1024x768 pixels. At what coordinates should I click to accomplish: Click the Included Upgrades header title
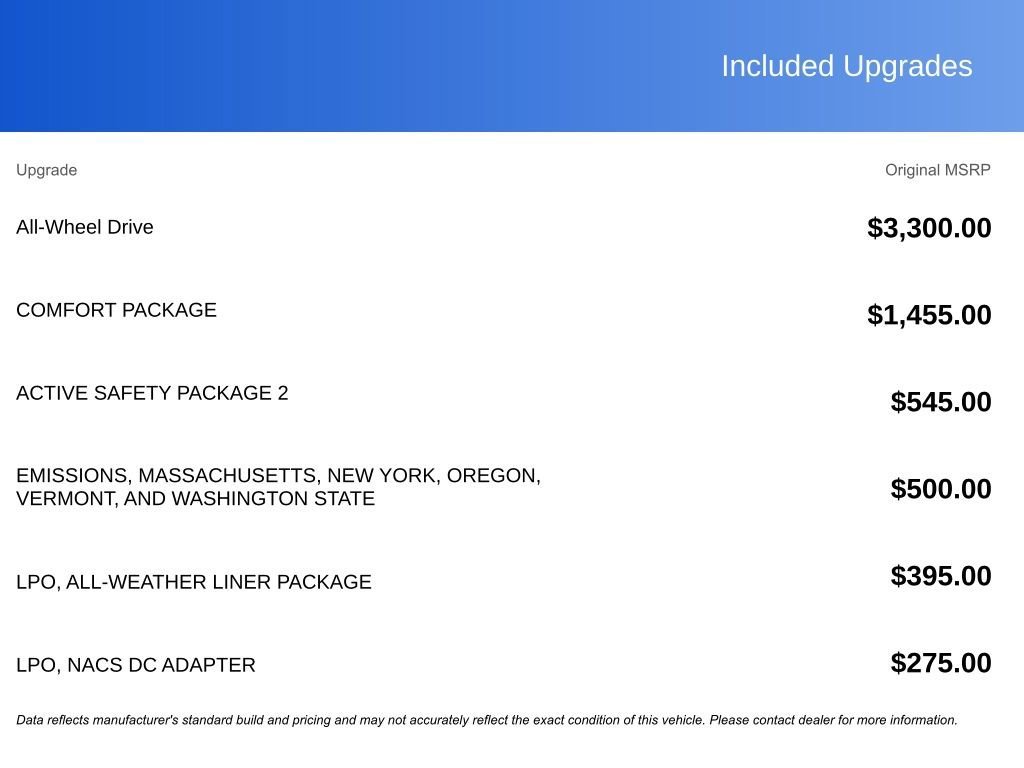846,66
